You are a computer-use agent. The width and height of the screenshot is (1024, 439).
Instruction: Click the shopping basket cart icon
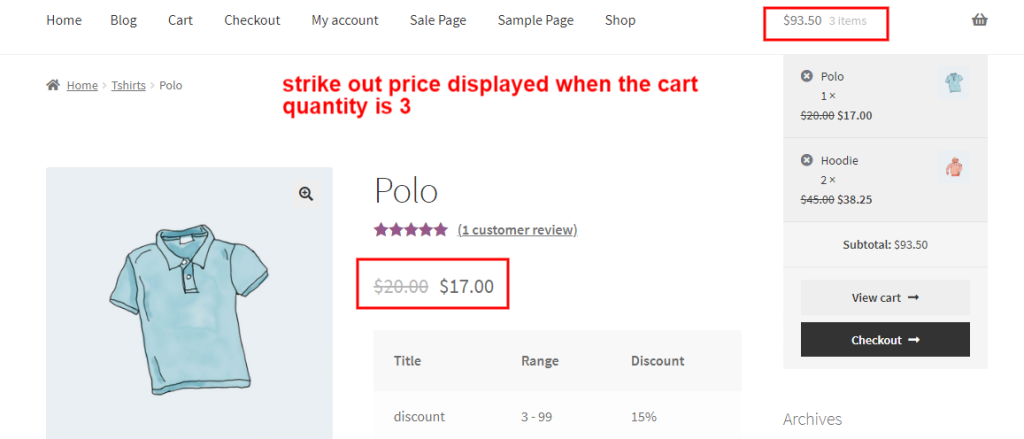979,20
